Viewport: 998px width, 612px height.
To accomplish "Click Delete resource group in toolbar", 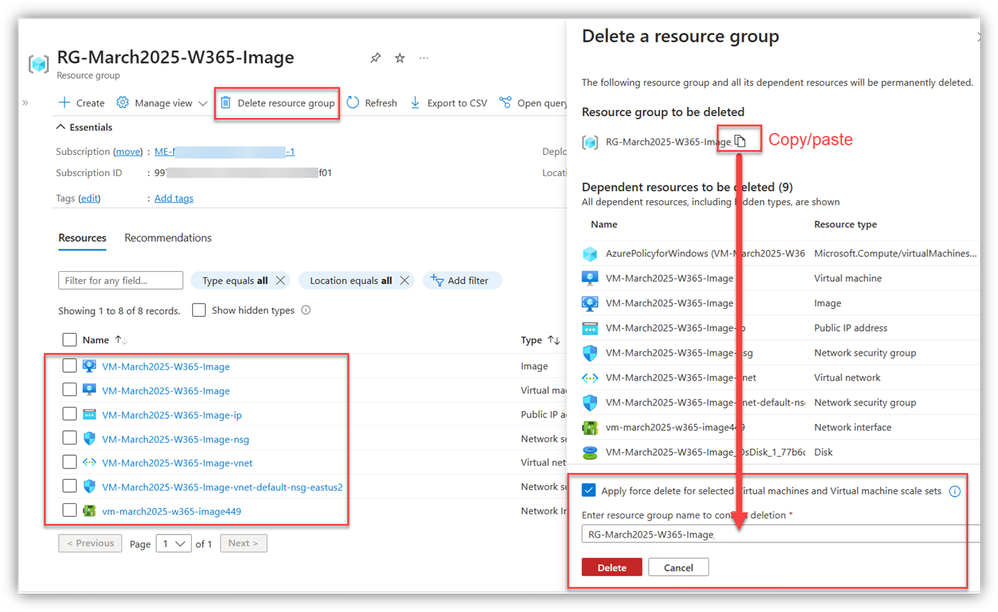I will coord(278,103).
